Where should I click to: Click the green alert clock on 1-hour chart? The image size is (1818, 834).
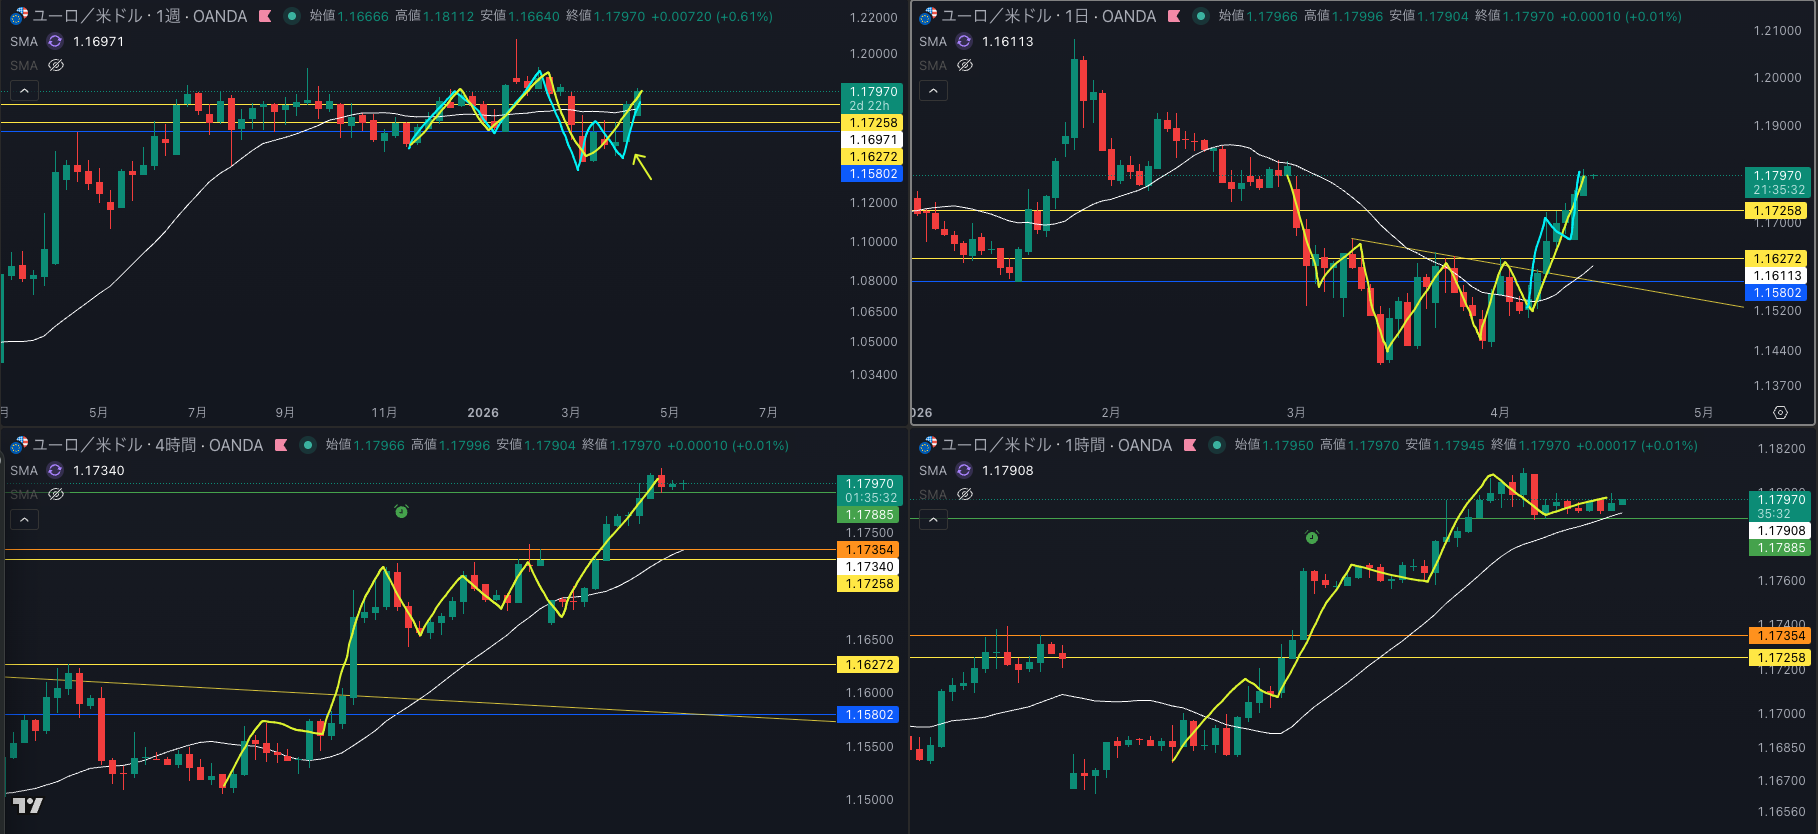point(1312,538)
